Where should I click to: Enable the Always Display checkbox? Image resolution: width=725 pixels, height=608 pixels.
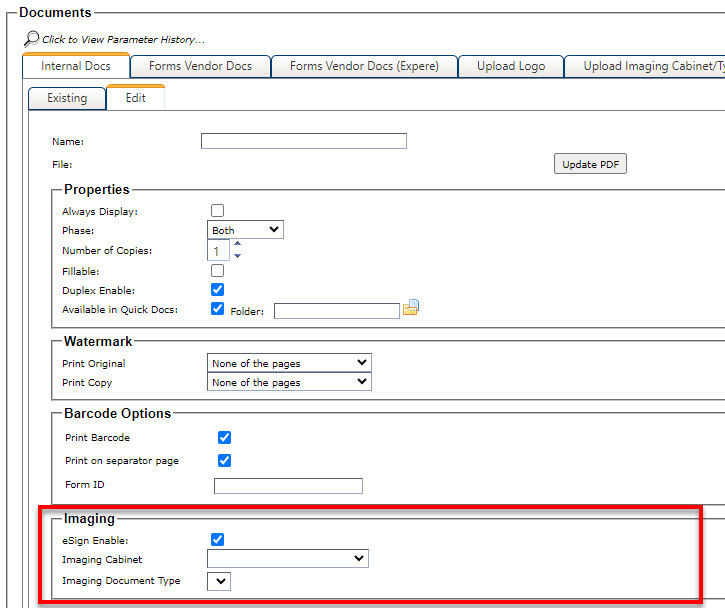pos(217,211)
